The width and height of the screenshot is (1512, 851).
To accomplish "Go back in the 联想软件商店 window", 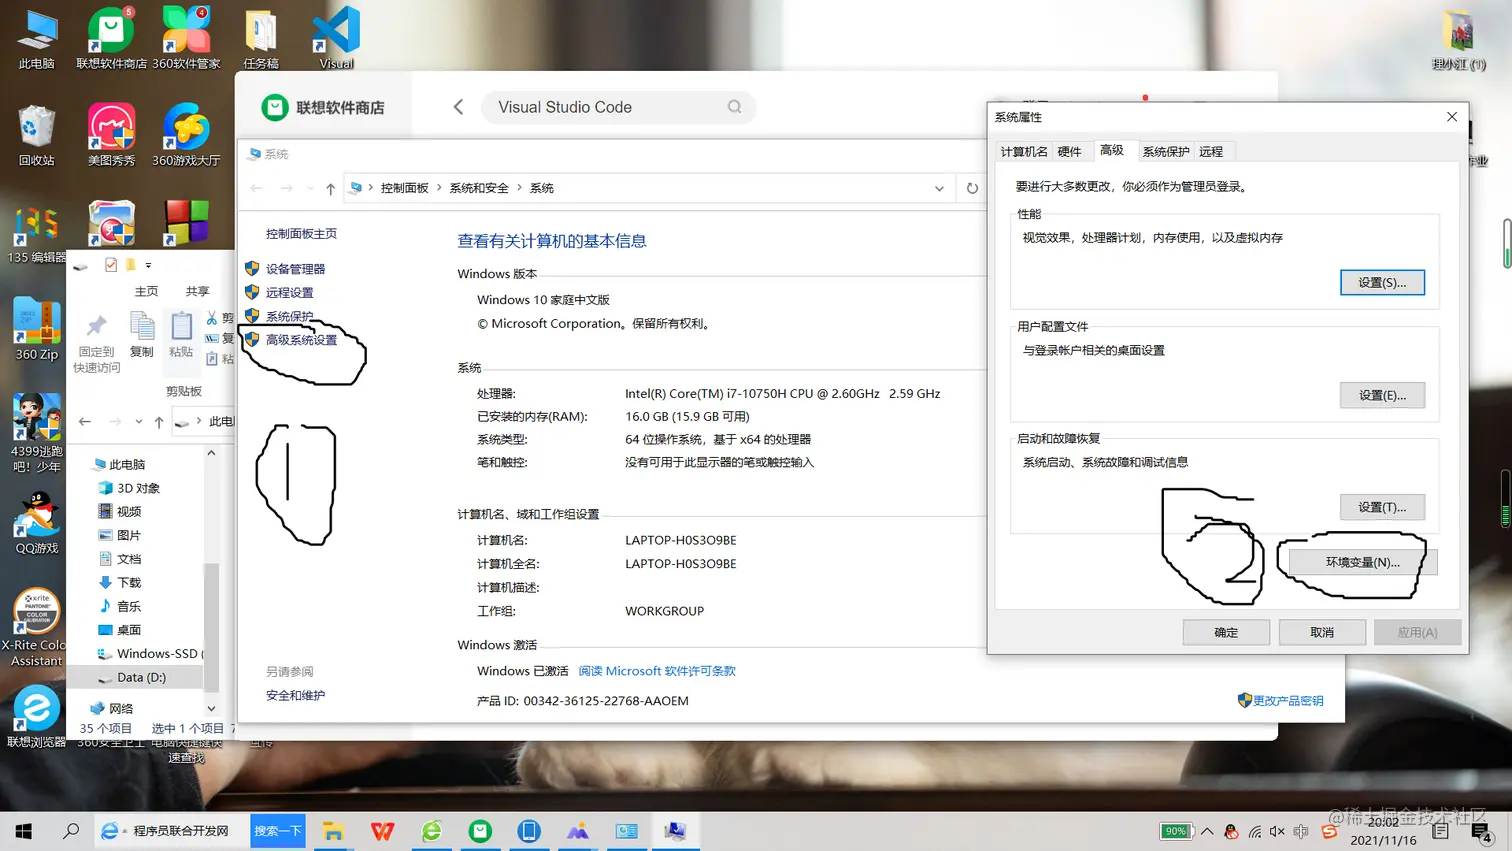I will pyautogui.click(x=458, y=107).
